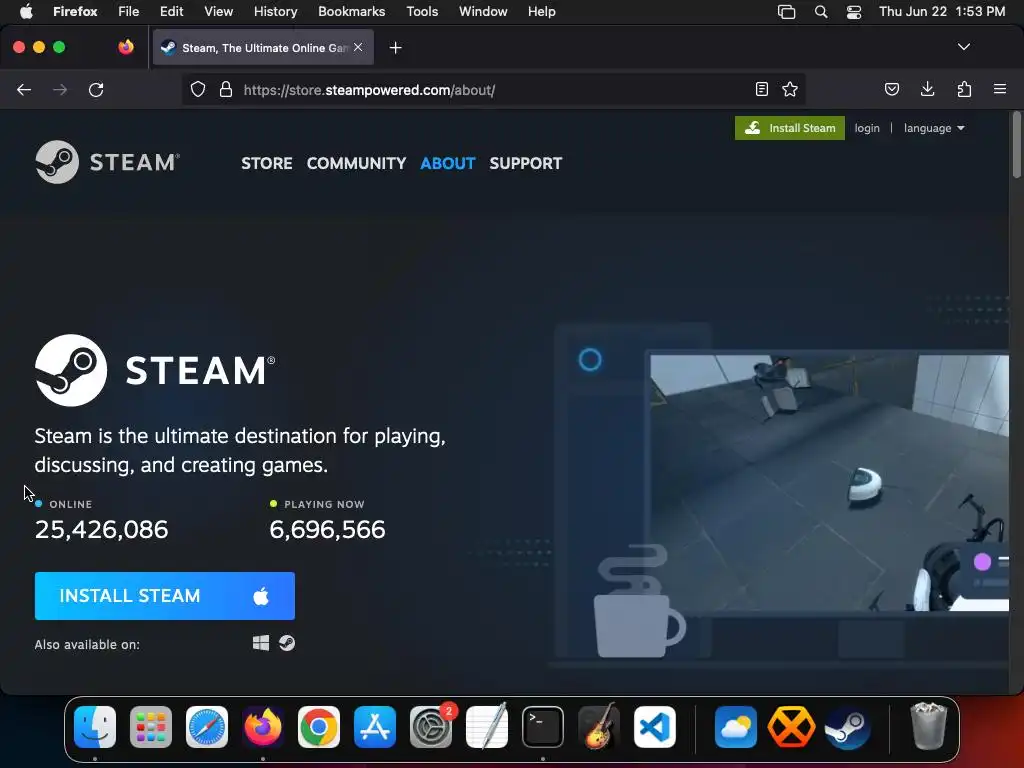Click the browser forward arrow
The width and height of the screenshot is (1024, 768).
coord(60,89)
